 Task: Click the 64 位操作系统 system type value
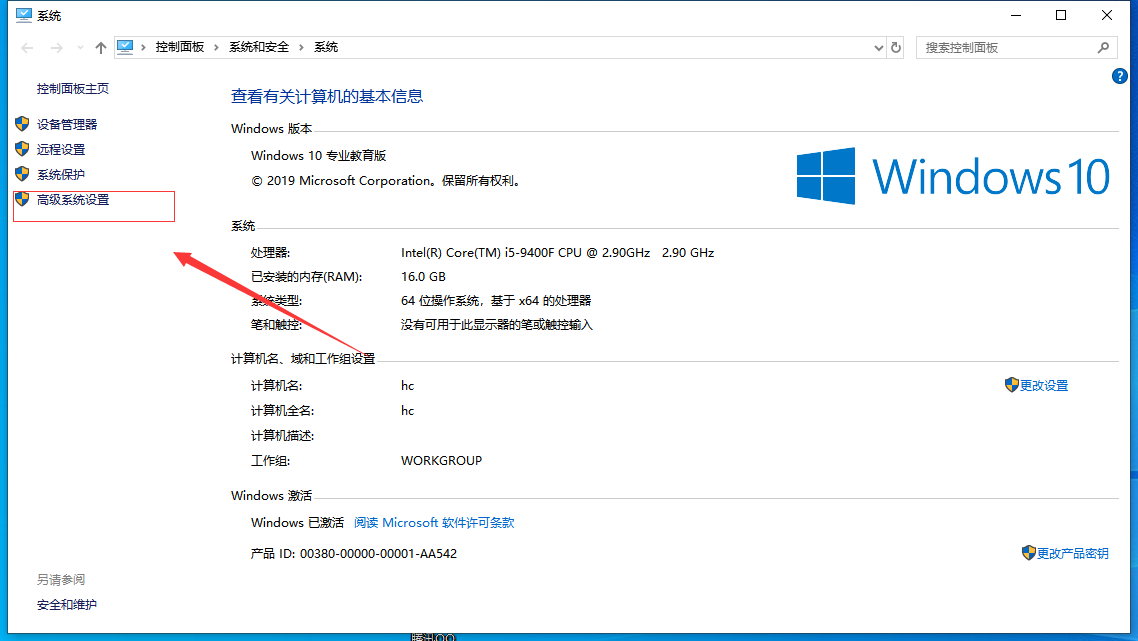pos(496,301)
